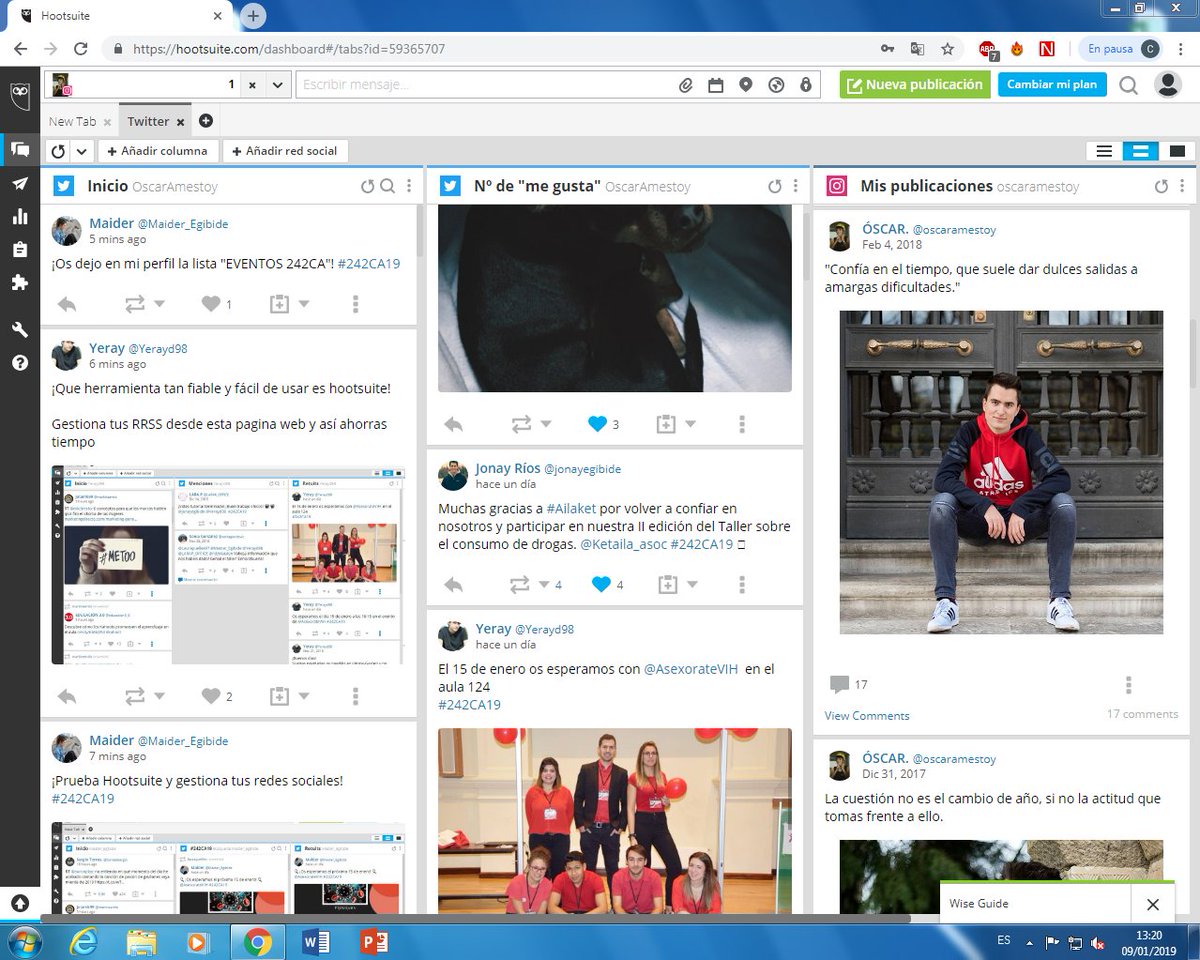Viewport: 1200px width, 960px height.
Task: Open the Help question mark icon
Action: [19, 363]
